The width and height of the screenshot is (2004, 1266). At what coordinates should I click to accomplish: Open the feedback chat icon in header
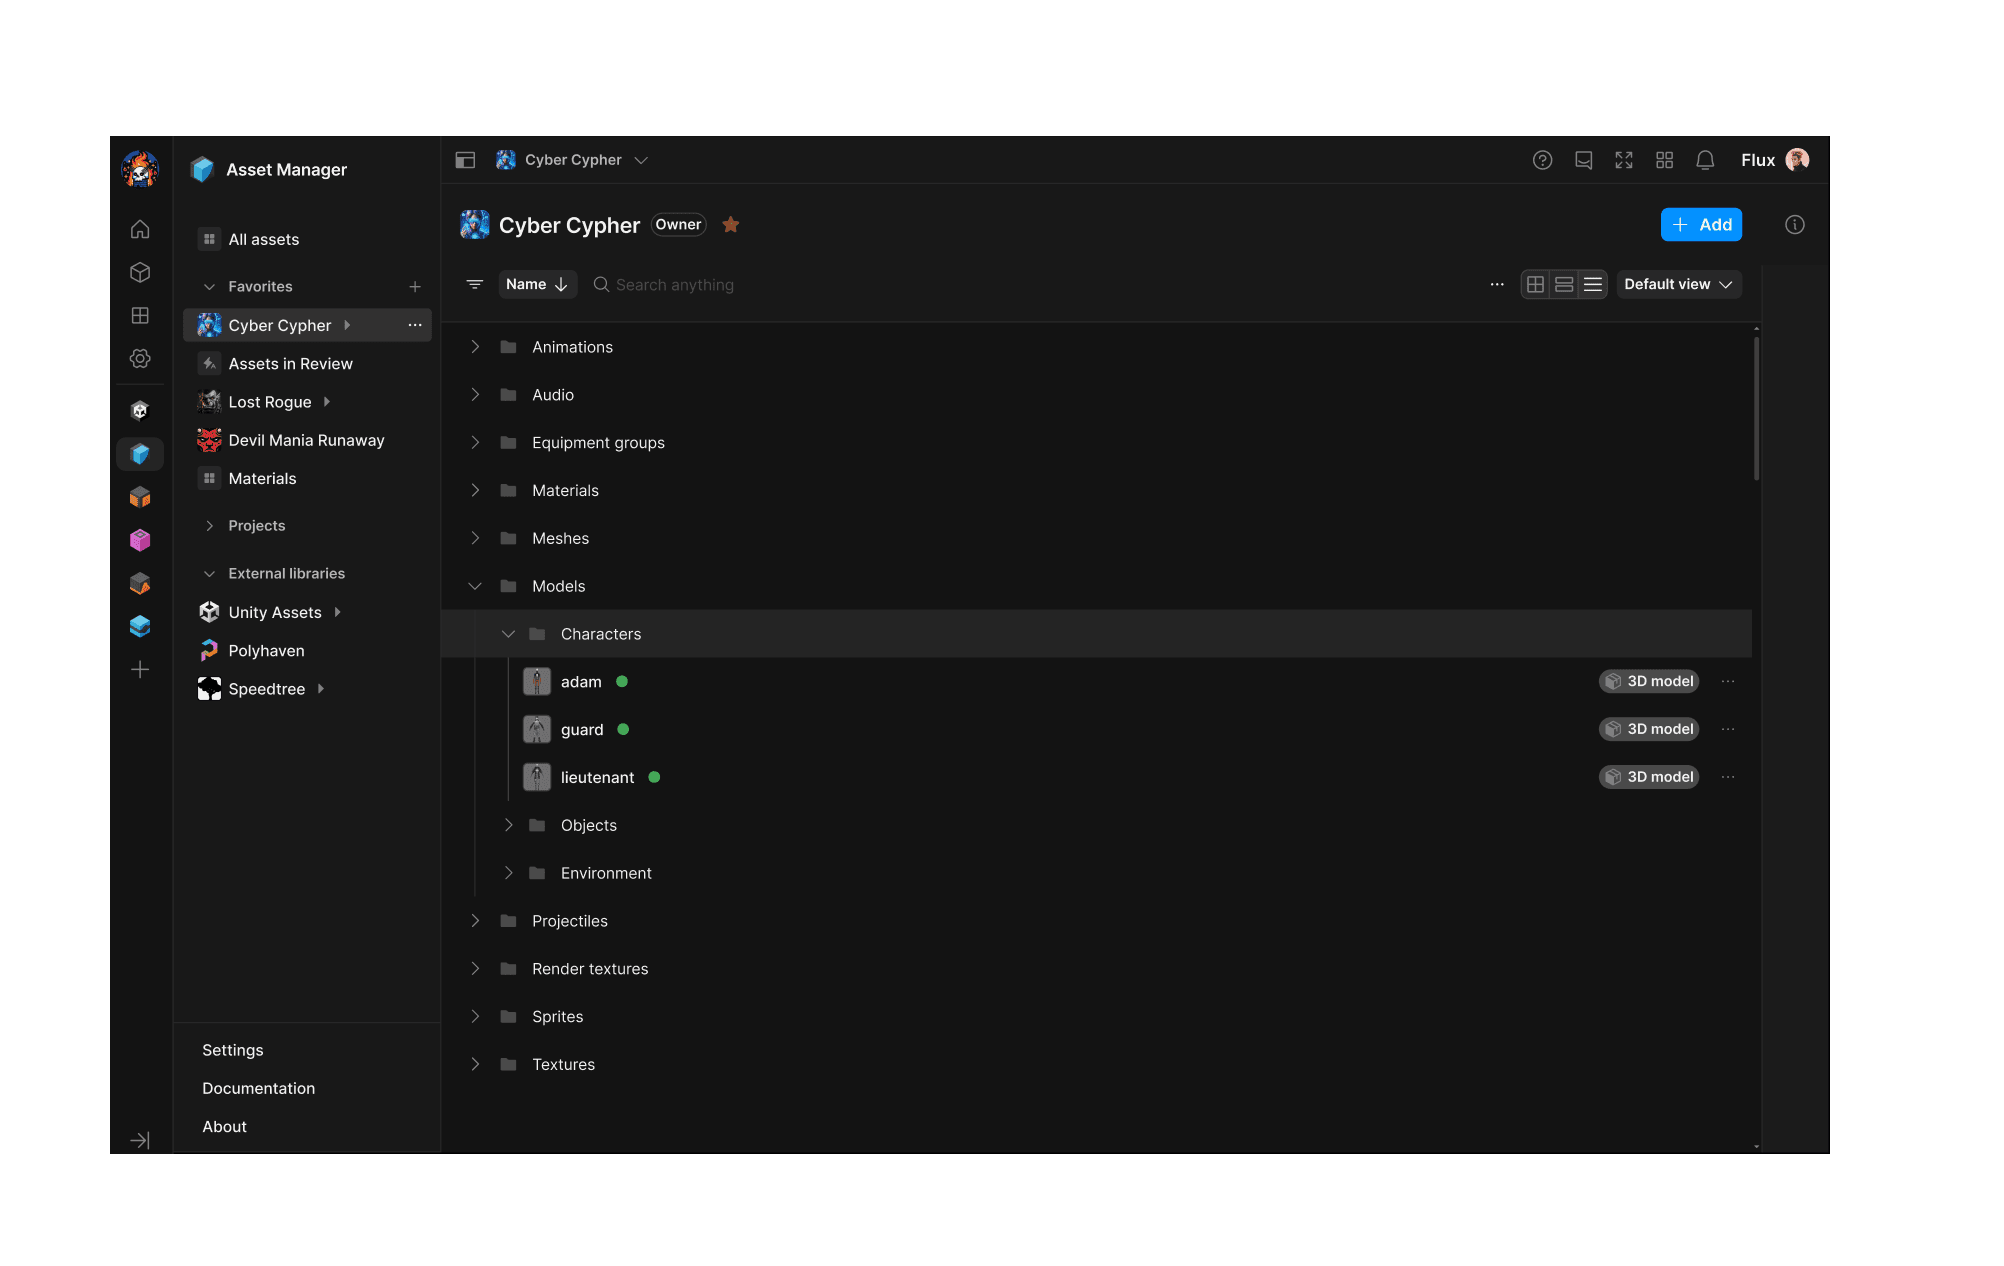click(1583, 160)
